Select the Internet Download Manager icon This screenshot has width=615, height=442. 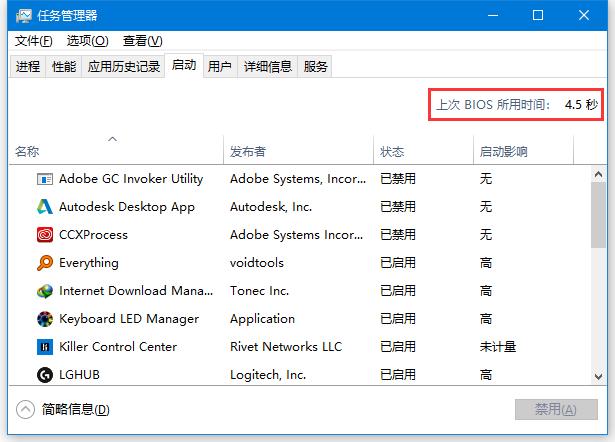coord(44,291)
